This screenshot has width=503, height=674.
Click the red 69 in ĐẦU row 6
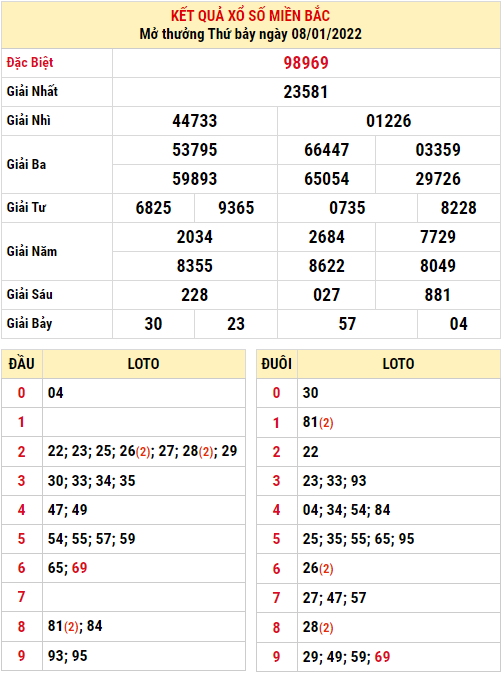click(80, 568)
